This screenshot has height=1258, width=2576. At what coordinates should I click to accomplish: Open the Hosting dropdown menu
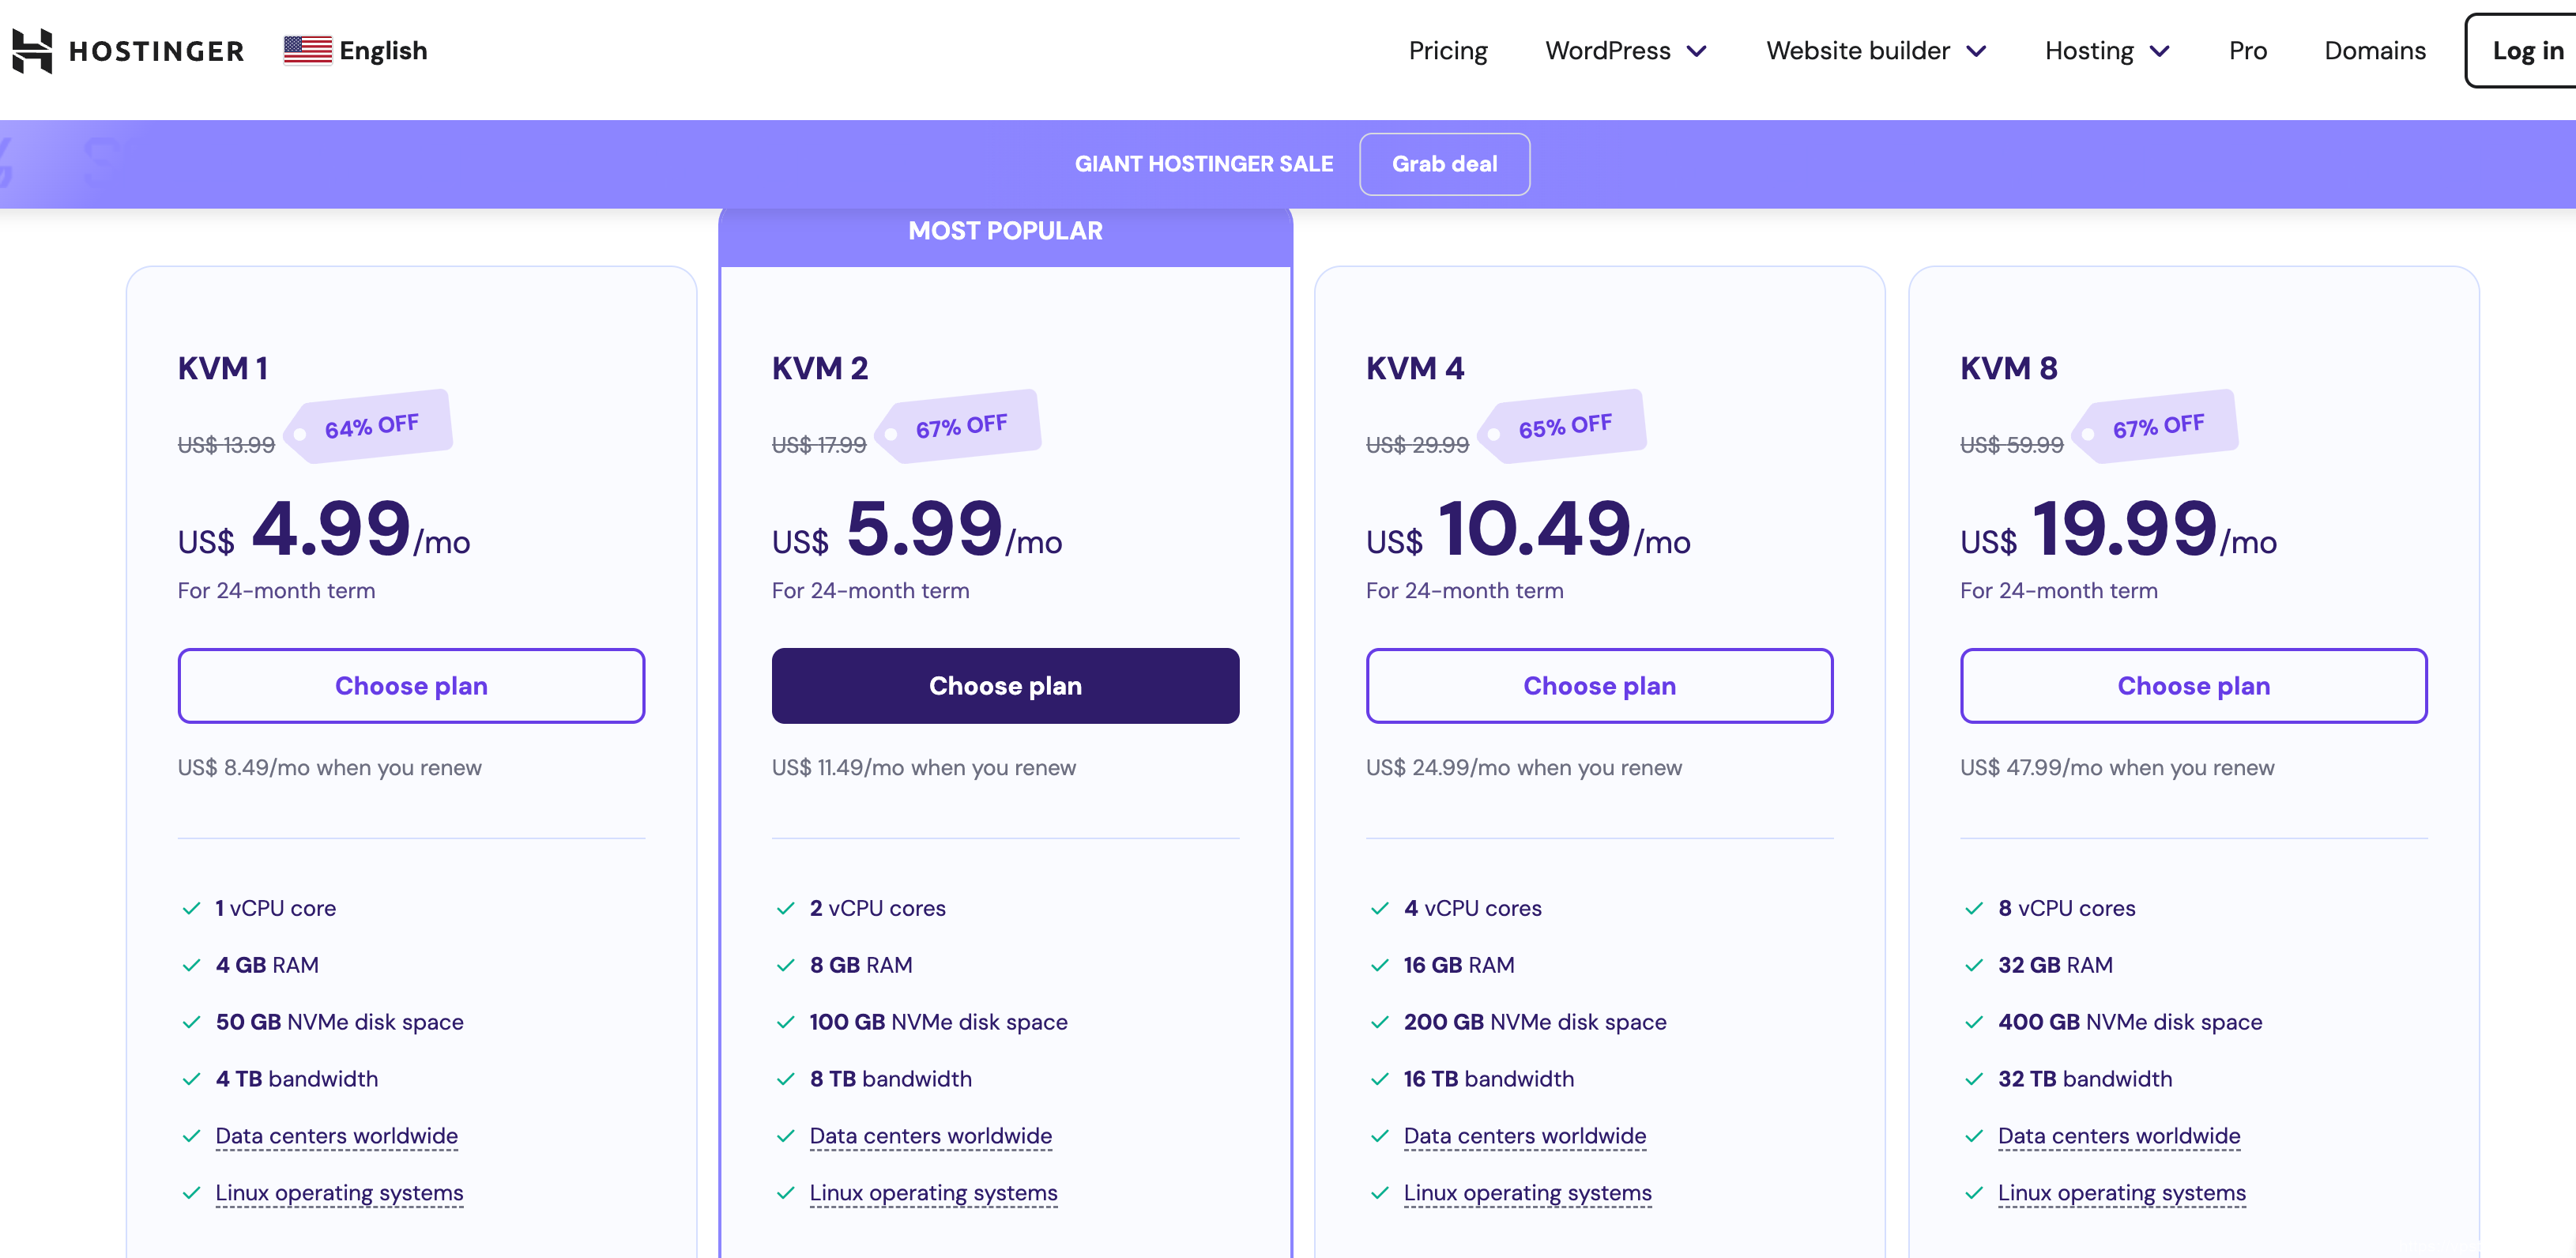tap(2106, 50)
